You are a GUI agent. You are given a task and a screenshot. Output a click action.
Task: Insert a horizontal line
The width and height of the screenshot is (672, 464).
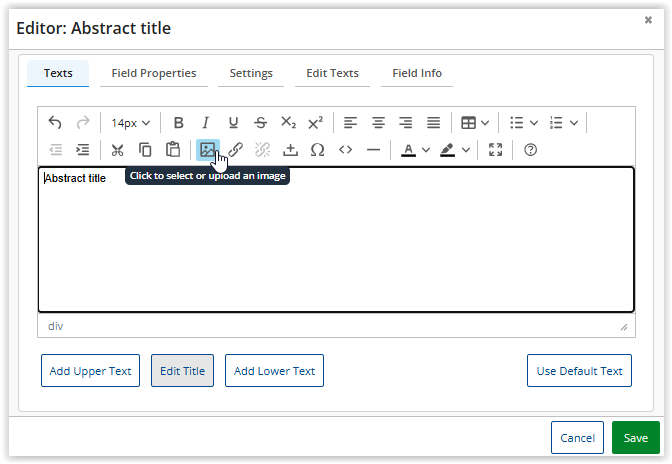tap(373, 150)
